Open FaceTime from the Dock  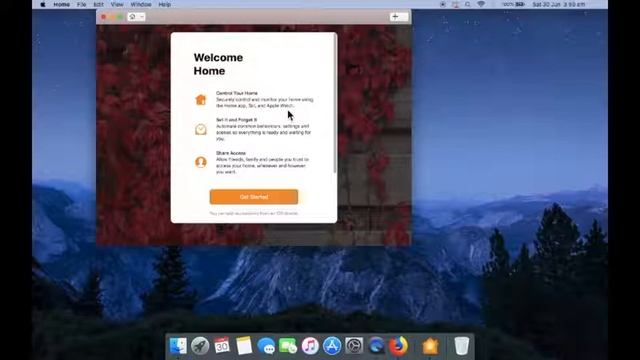288,346
